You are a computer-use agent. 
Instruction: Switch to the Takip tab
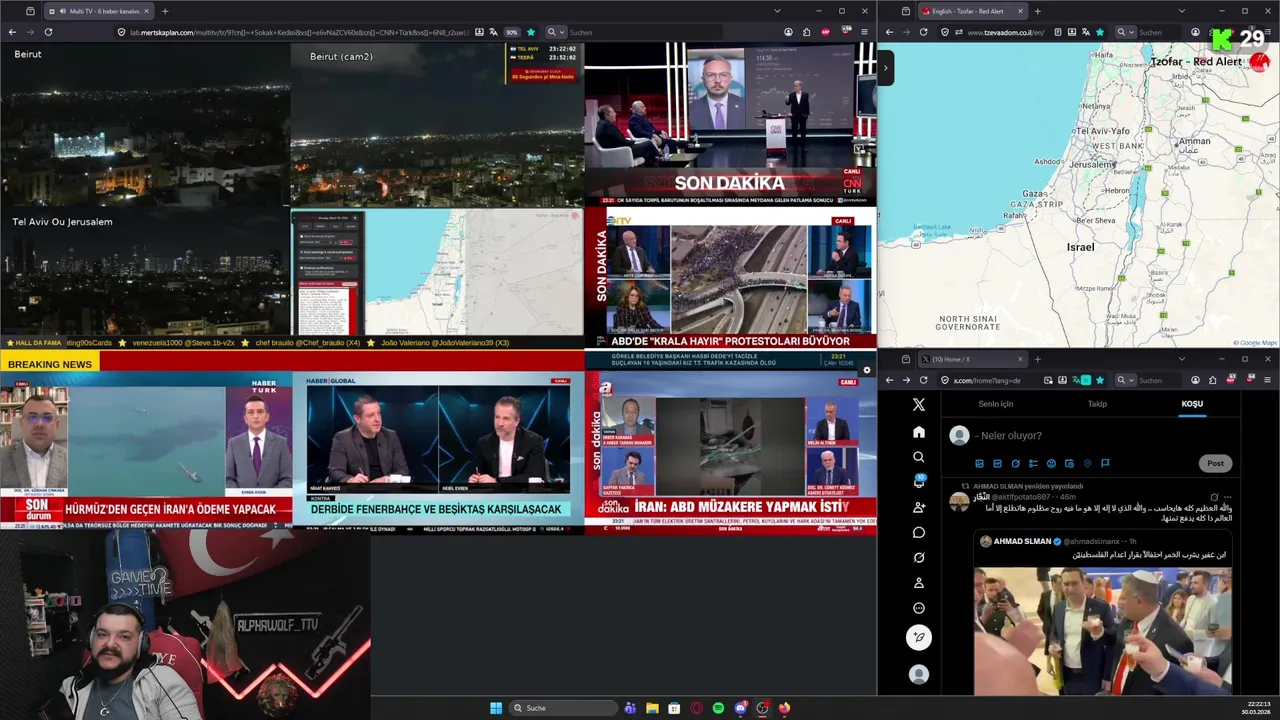[x=1097, y=404]
